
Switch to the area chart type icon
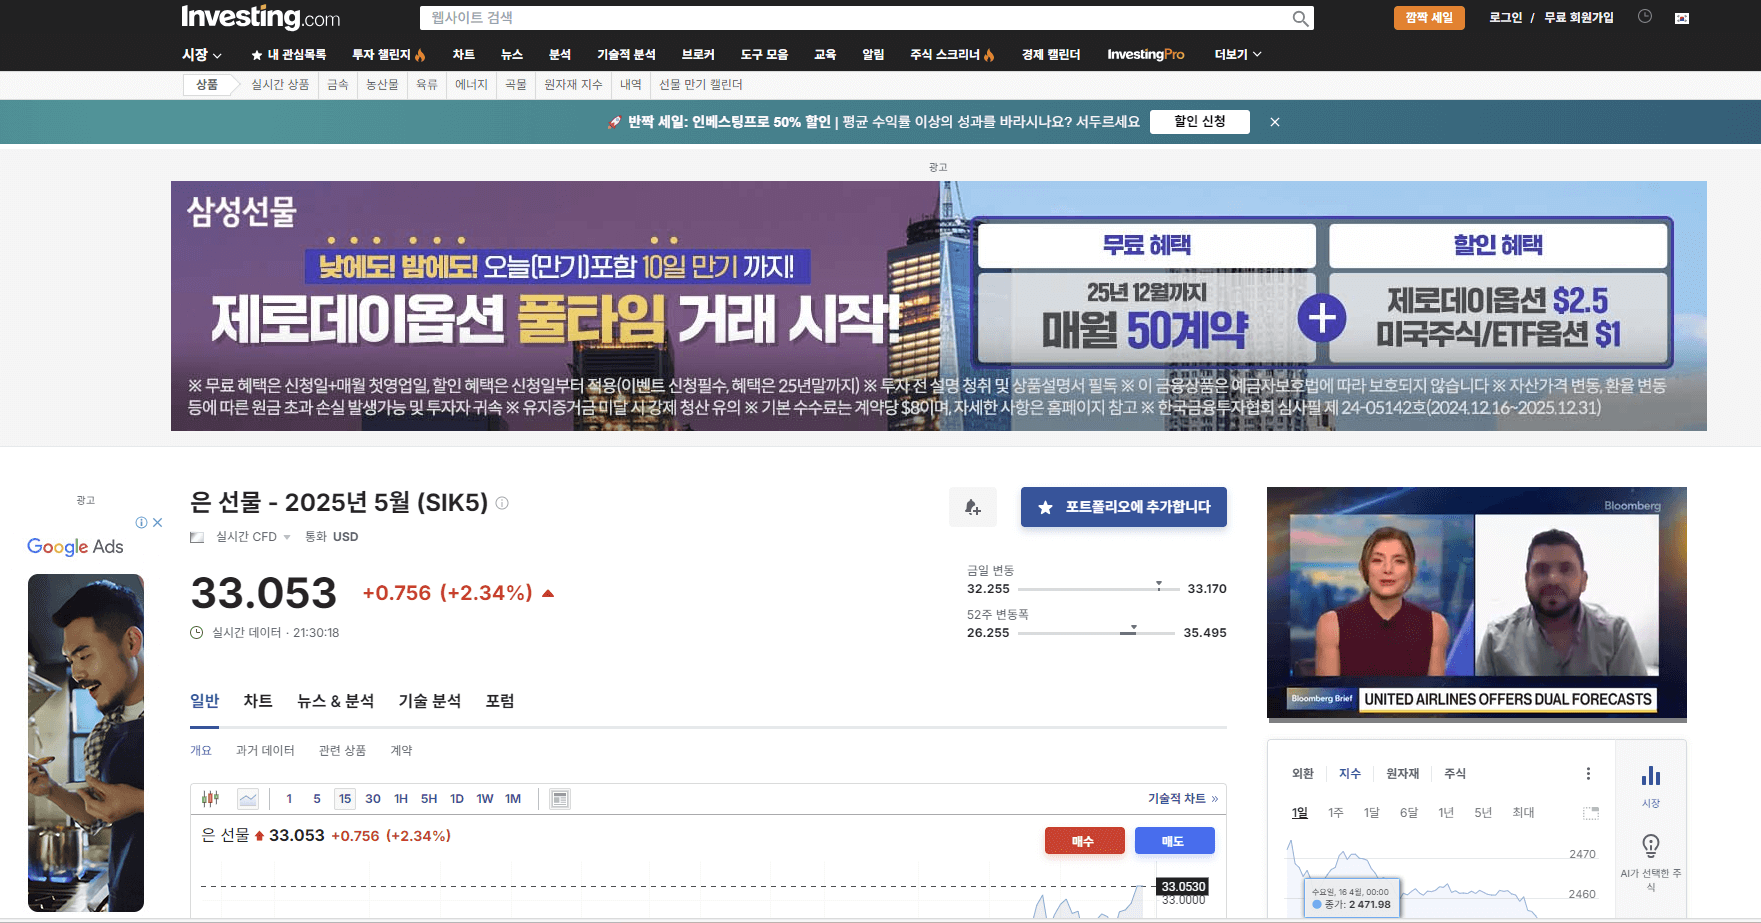pyautogui.click(x=247, y=798)
